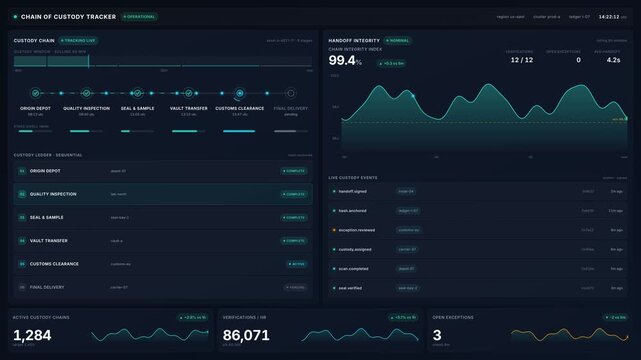Click the ACTIVE badge on Customs Clearance row
Viewport: 641px width, 360px height.
pyautogui.click(x=297, y=264)
